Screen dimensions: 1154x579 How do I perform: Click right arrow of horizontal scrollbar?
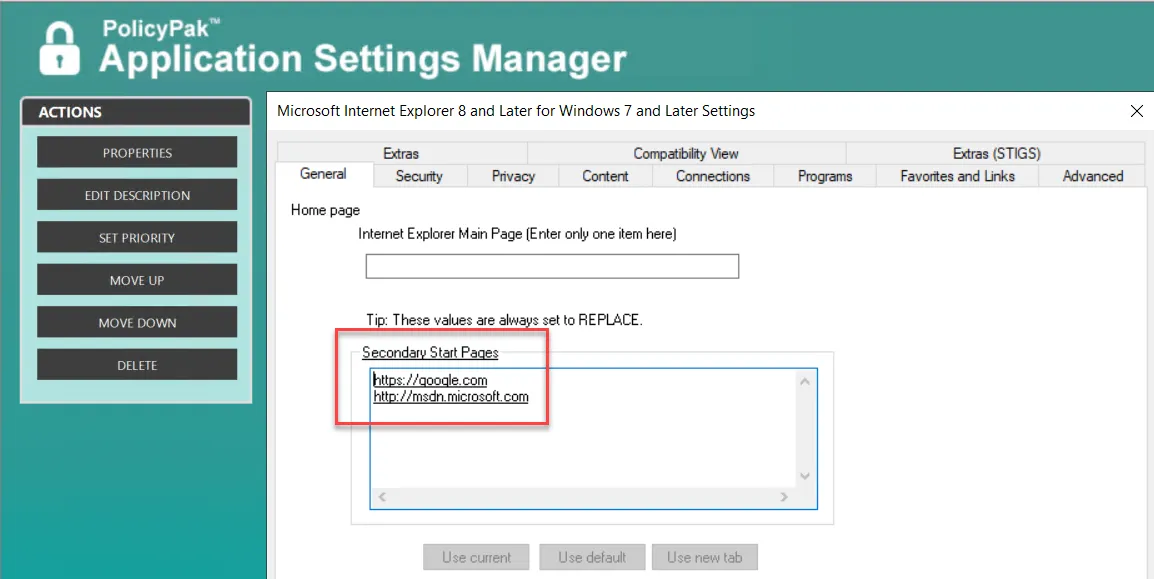pos(784,497)
